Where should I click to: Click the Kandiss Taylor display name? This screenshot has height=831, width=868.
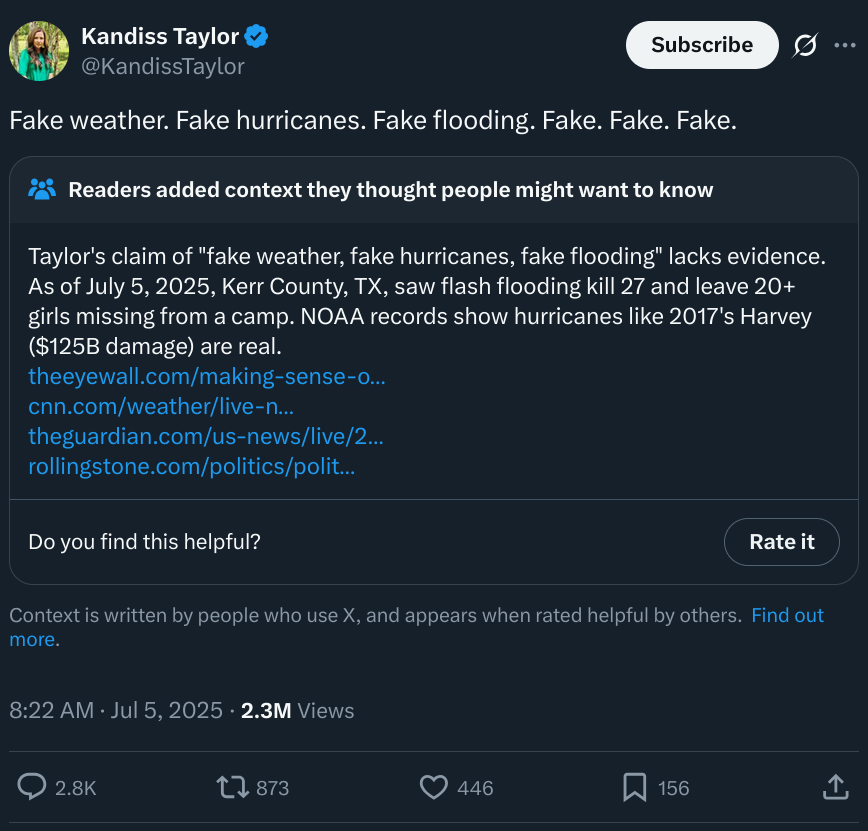(x=159, y=37)
